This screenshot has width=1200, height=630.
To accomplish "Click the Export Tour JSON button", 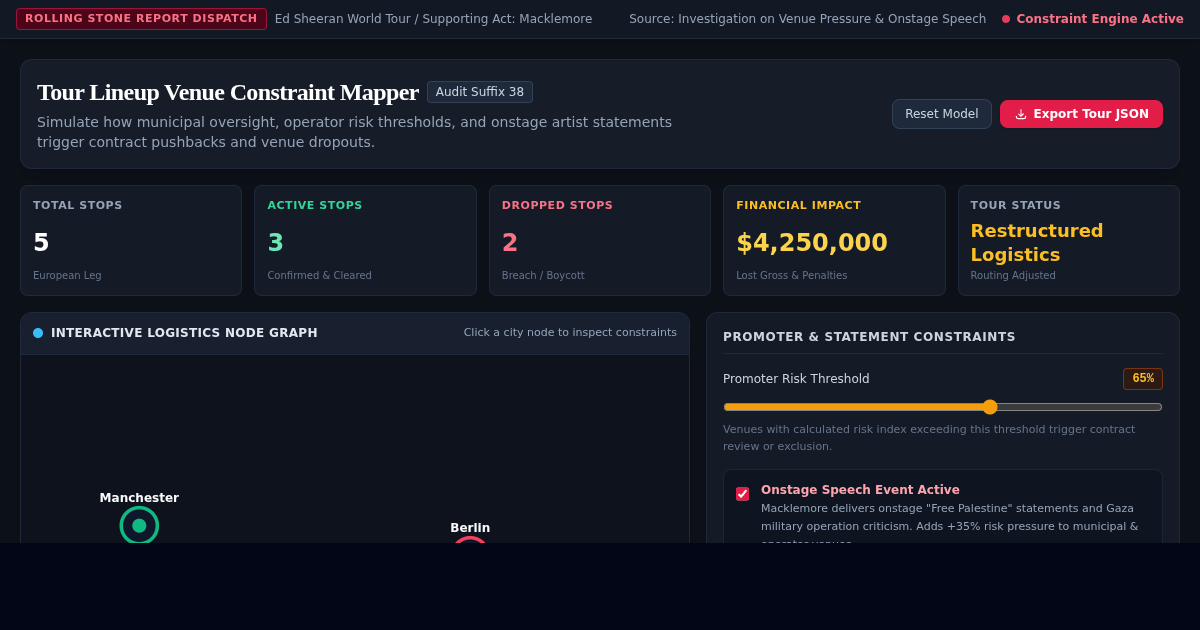I will (x=1081, y=114).
